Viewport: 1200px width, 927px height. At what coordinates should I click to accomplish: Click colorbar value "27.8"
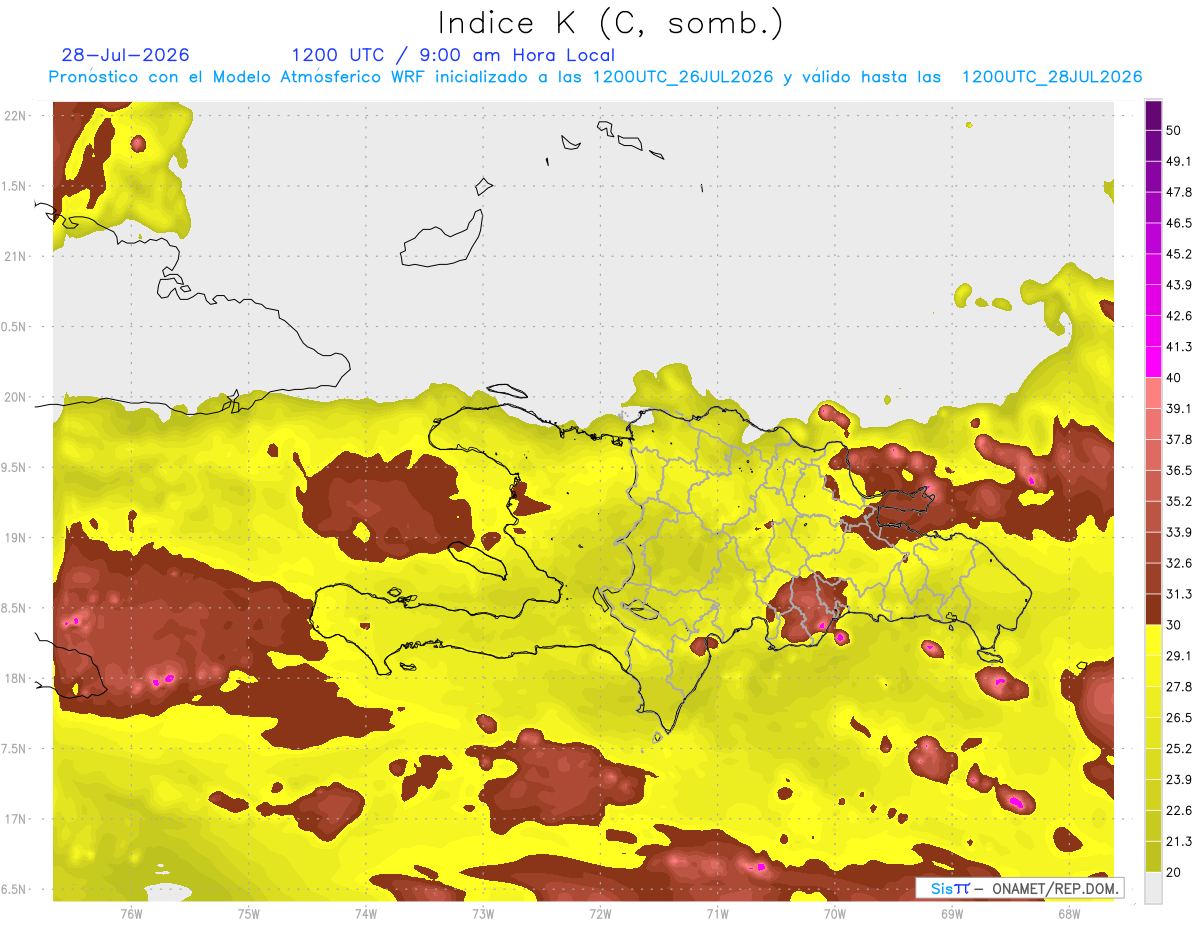(1179, 687)
